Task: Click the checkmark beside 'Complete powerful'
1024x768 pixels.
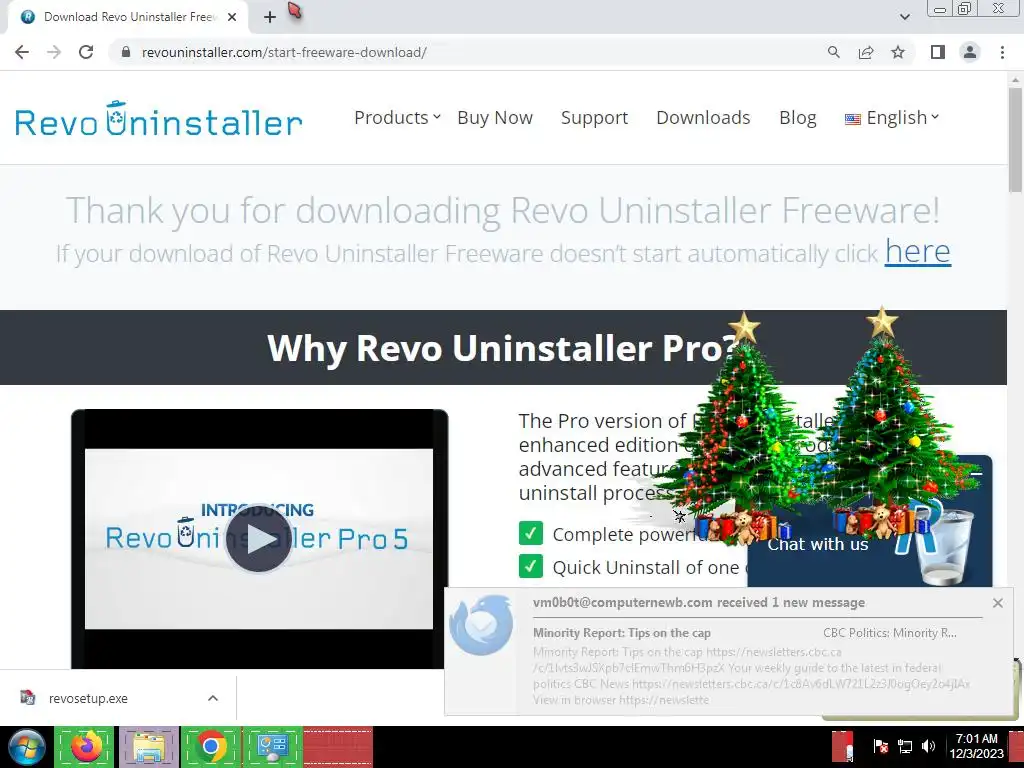Action: click(x=531, y=534)
